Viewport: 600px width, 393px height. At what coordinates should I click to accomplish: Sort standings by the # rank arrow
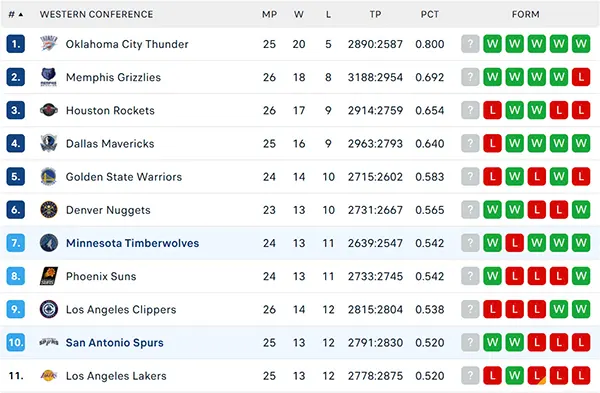[16, 15]
